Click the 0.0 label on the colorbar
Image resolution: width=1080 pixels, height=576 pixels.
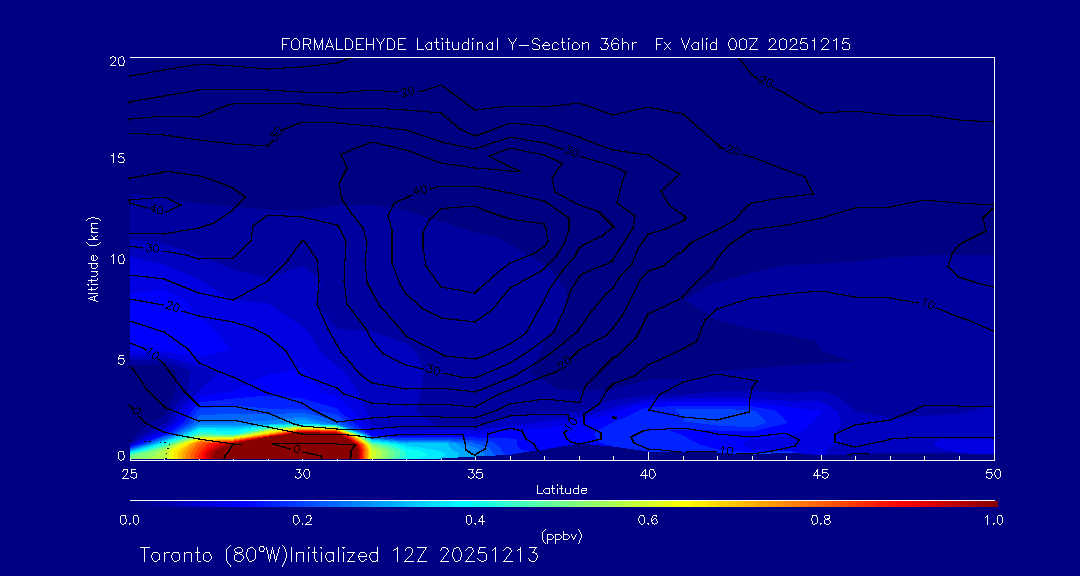click(129, 520)
